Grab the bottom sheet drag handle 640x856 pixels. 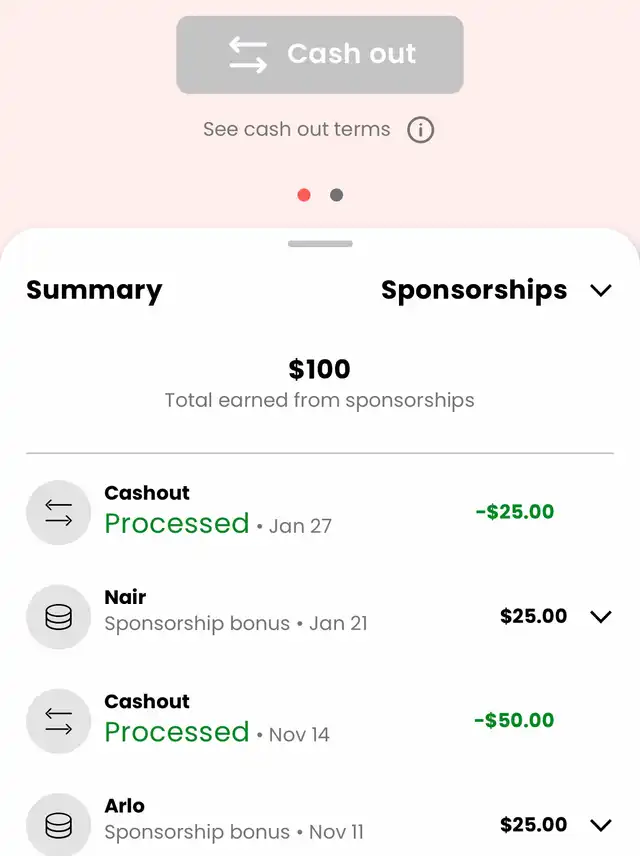coord(320,243)
